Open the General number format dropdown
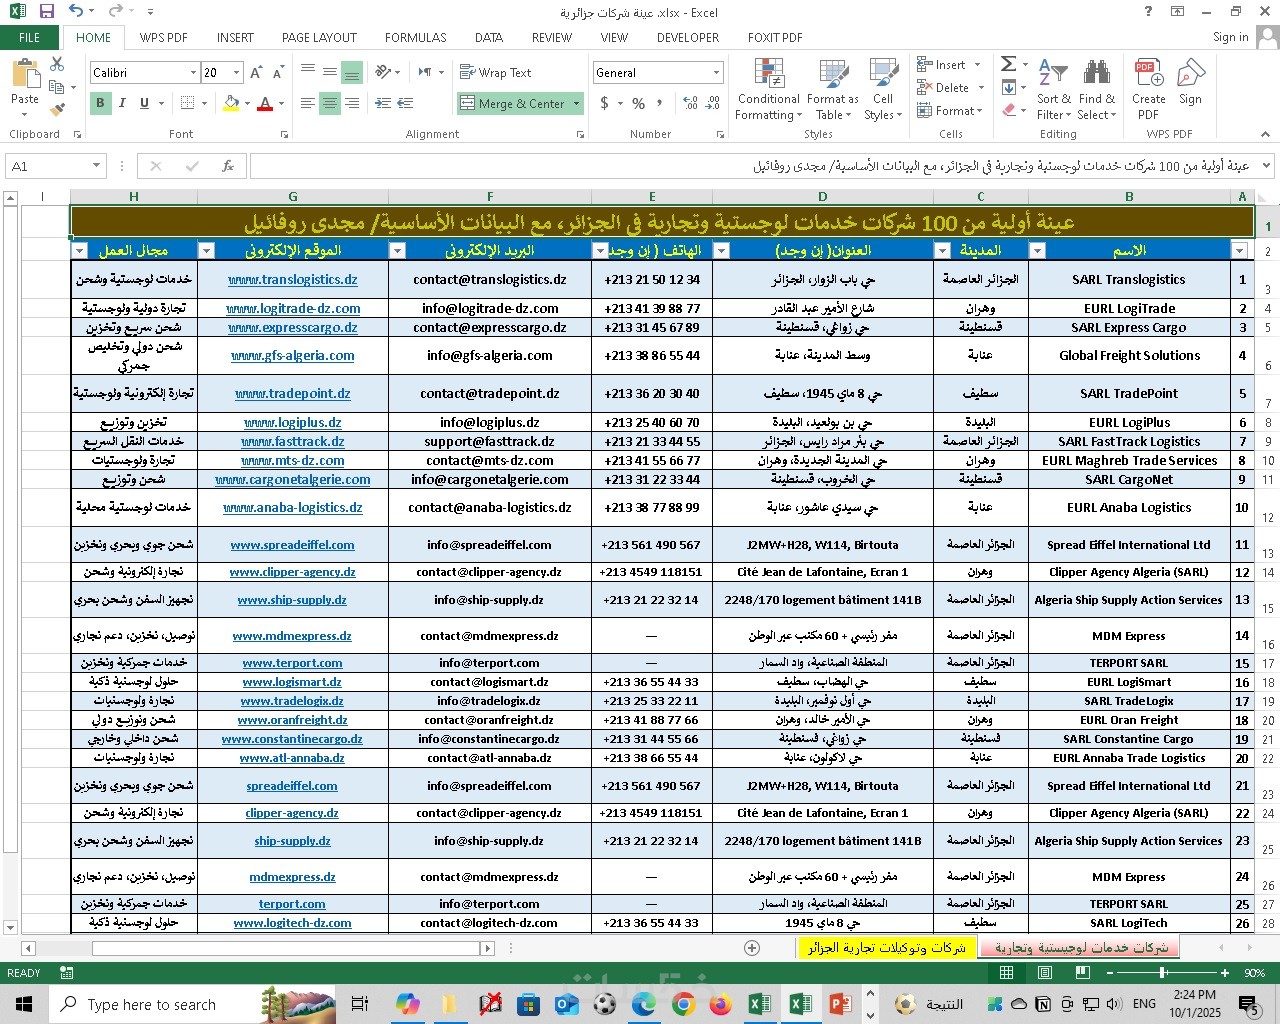The width and height of the screenshot is (1280, 1024). click(x=716, y=73)
